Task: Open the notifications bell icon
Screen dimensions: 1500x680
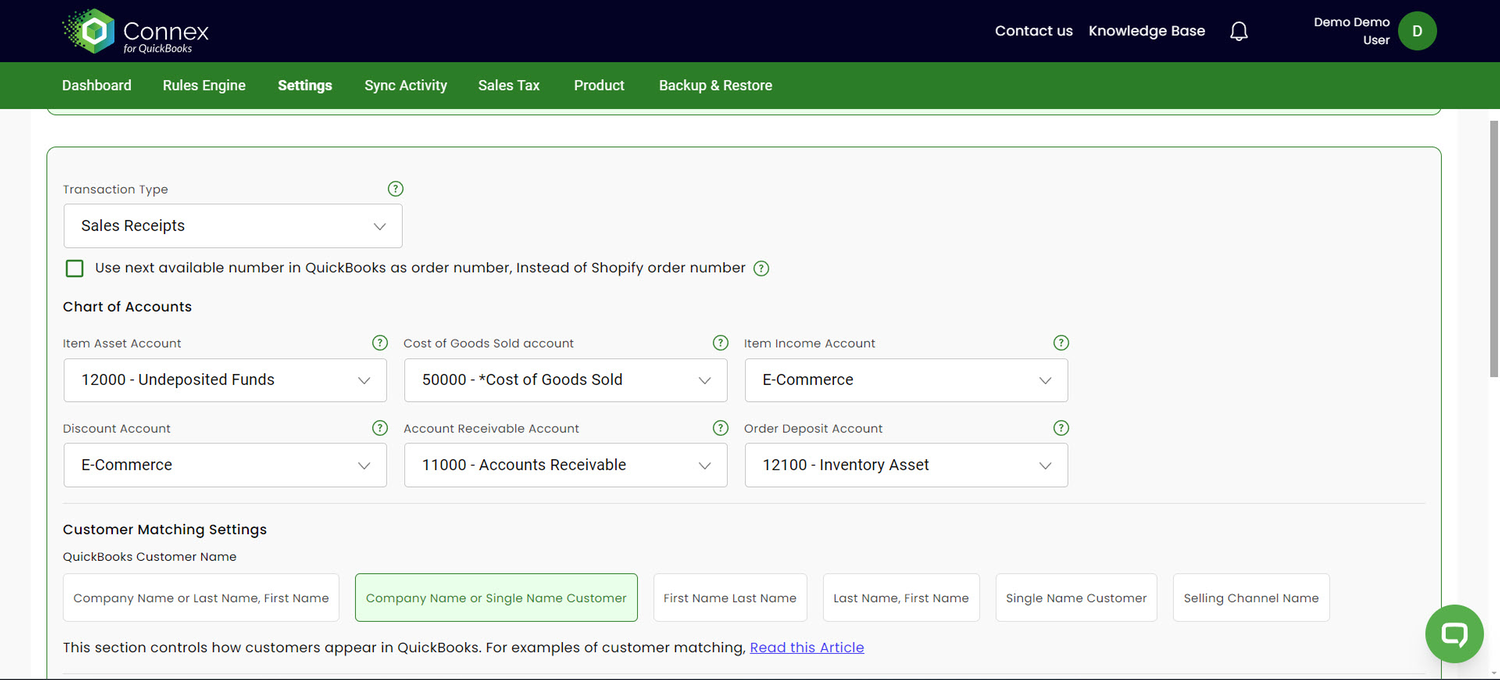Action: [x=1239, y=31]
